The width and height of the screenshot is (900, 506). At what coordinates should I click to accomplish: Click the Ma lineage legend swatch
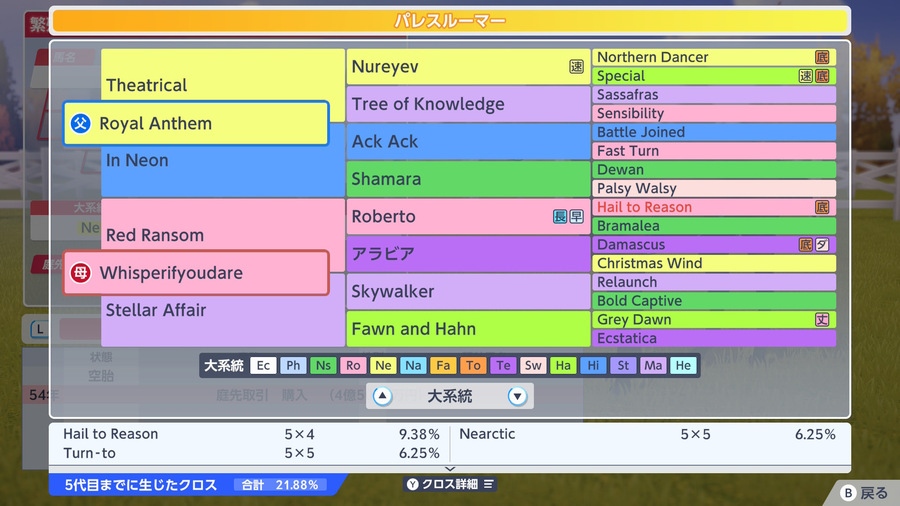point(653,365)
